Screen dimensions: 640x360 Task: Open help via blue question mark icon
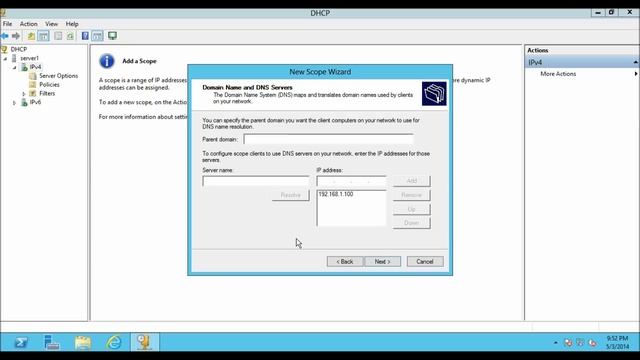point(85,36)
